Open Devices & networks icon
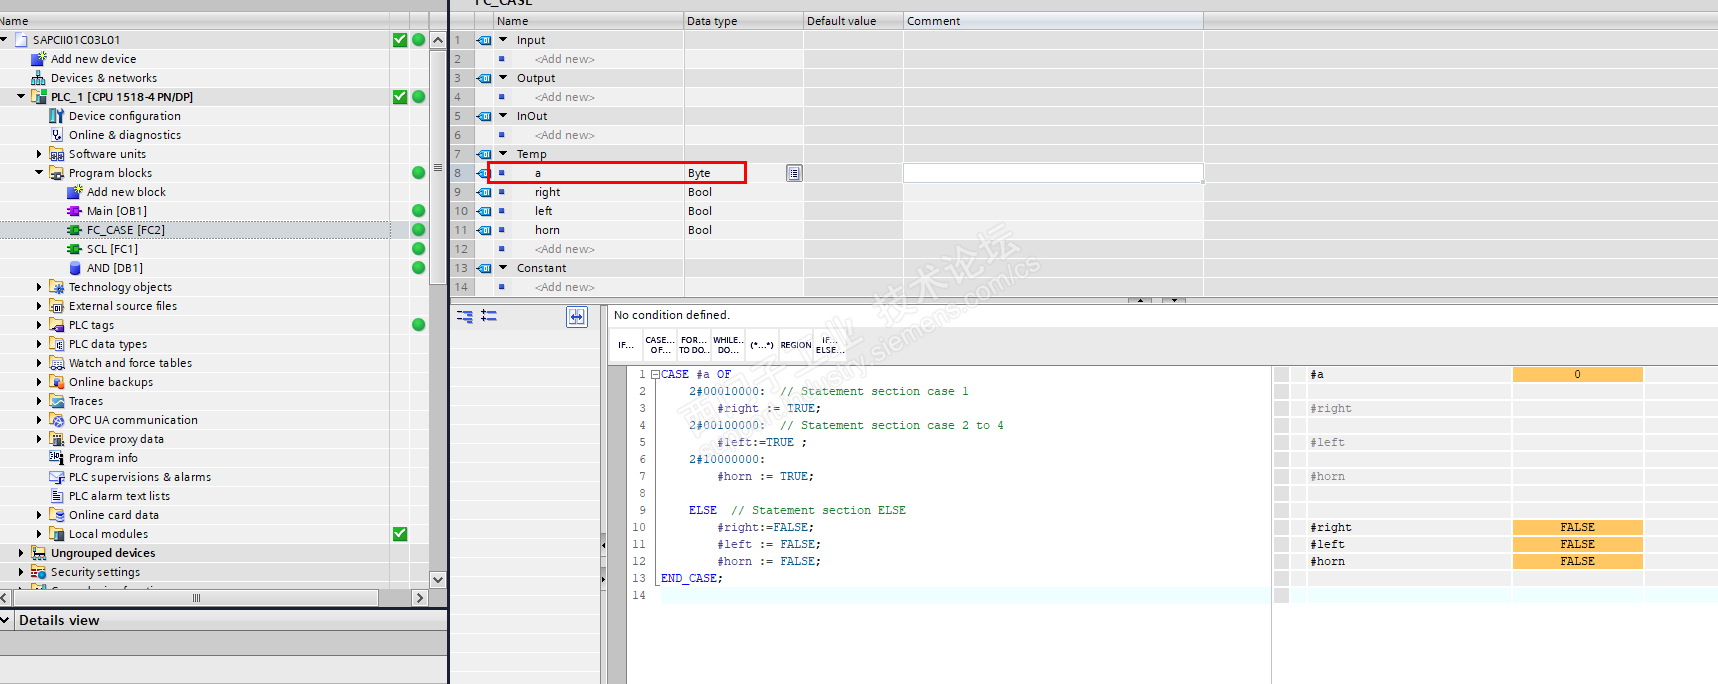Viewport: 1718px width, 684px height. coord(39,78)
